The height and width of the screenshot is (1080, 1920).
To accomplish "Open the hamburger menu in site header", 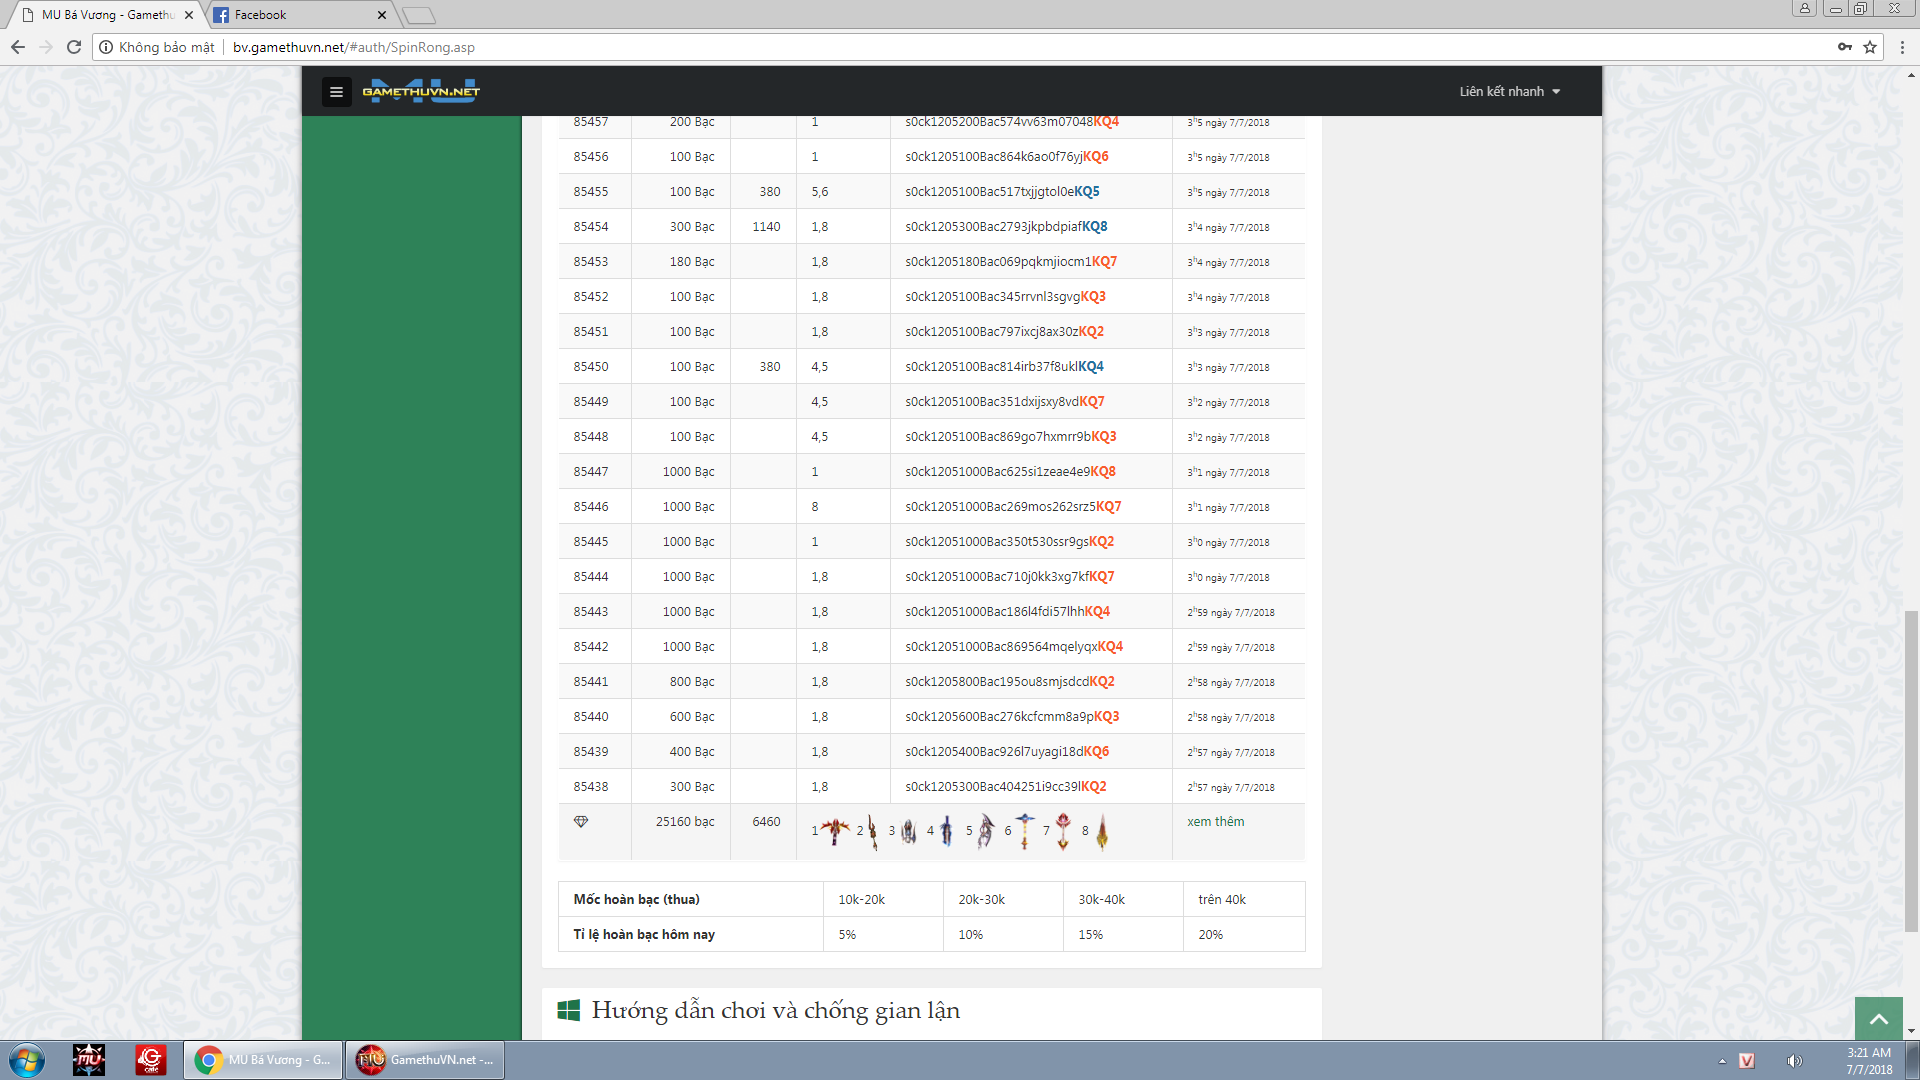I will coord(336,92).
